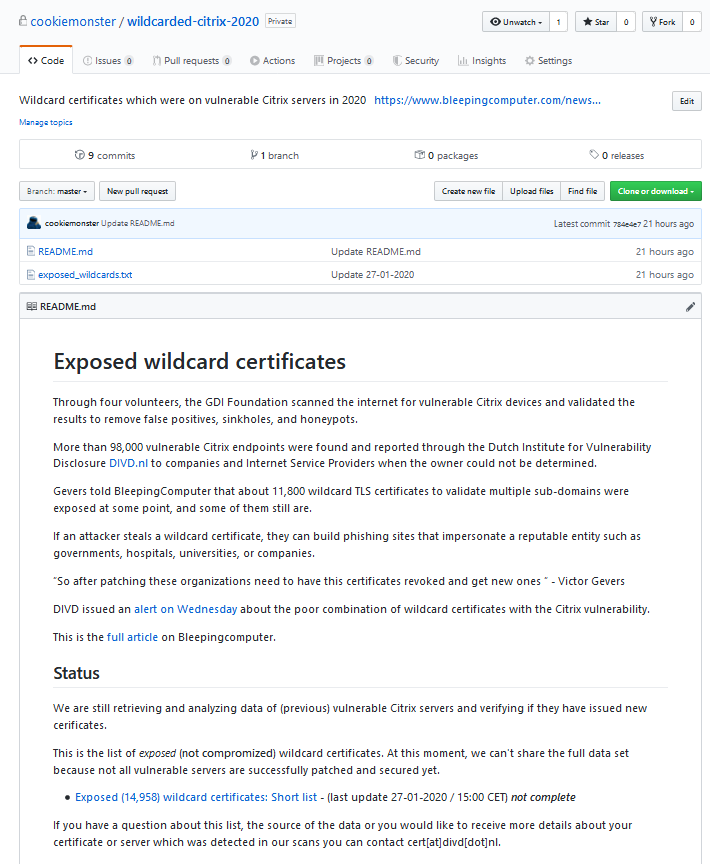The image size is (710, 864).
Task: Switch to the Code tab
Action: click(x=46, y=61)
